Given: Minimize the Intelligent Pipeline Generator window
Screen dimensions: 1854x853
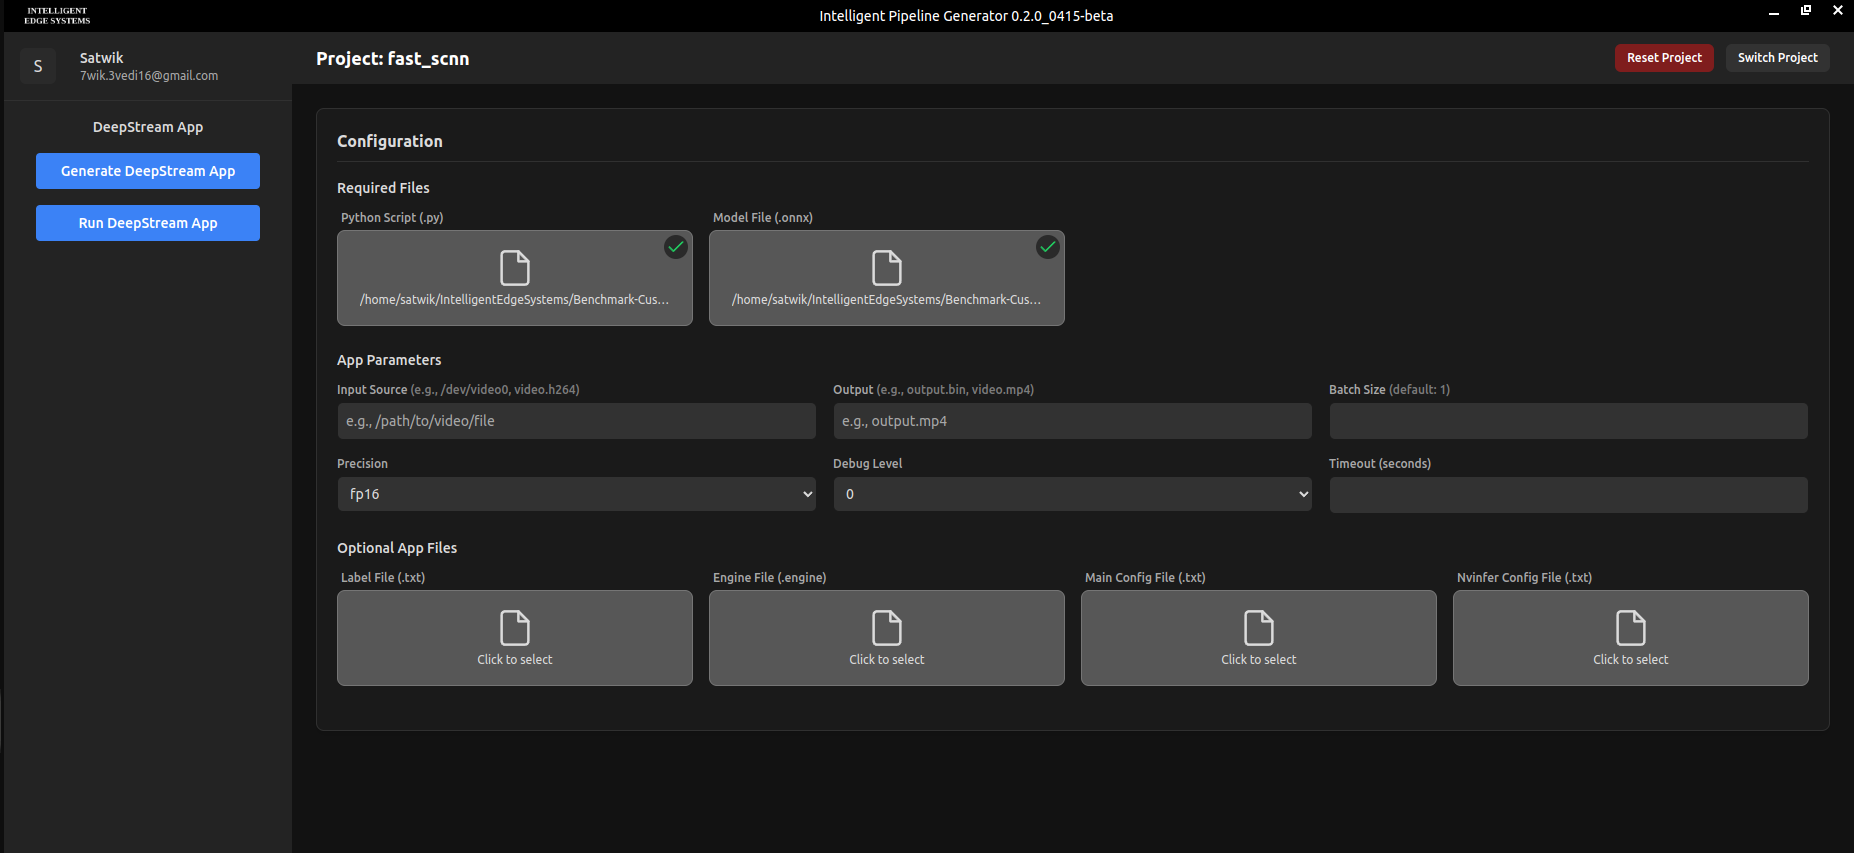Looking at the screenshot, I should pyautogui.click(x=1774, y=13).
